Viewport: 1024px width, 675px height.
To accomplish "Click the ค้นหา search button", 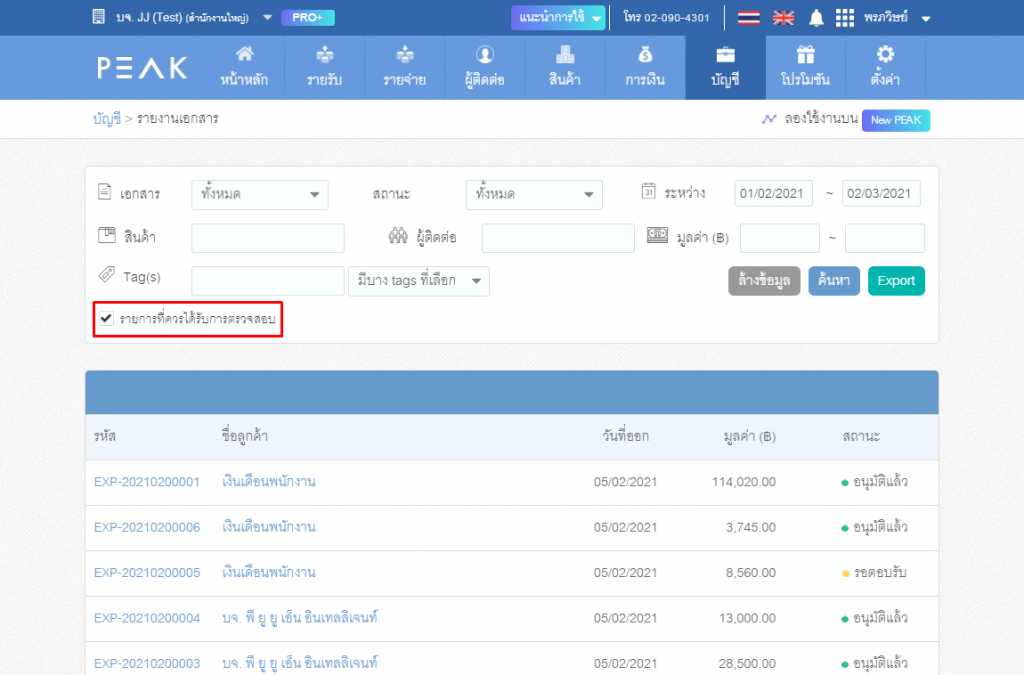I will click(x=833, y=281).
